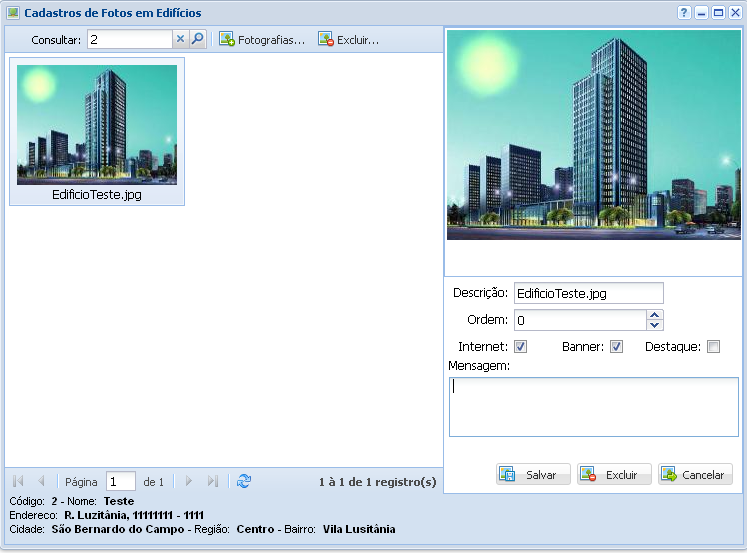The height and width of the screenshot is (553, 747).
Task: Decrease the Ordem value with down arrow
Action: point(655,325)
